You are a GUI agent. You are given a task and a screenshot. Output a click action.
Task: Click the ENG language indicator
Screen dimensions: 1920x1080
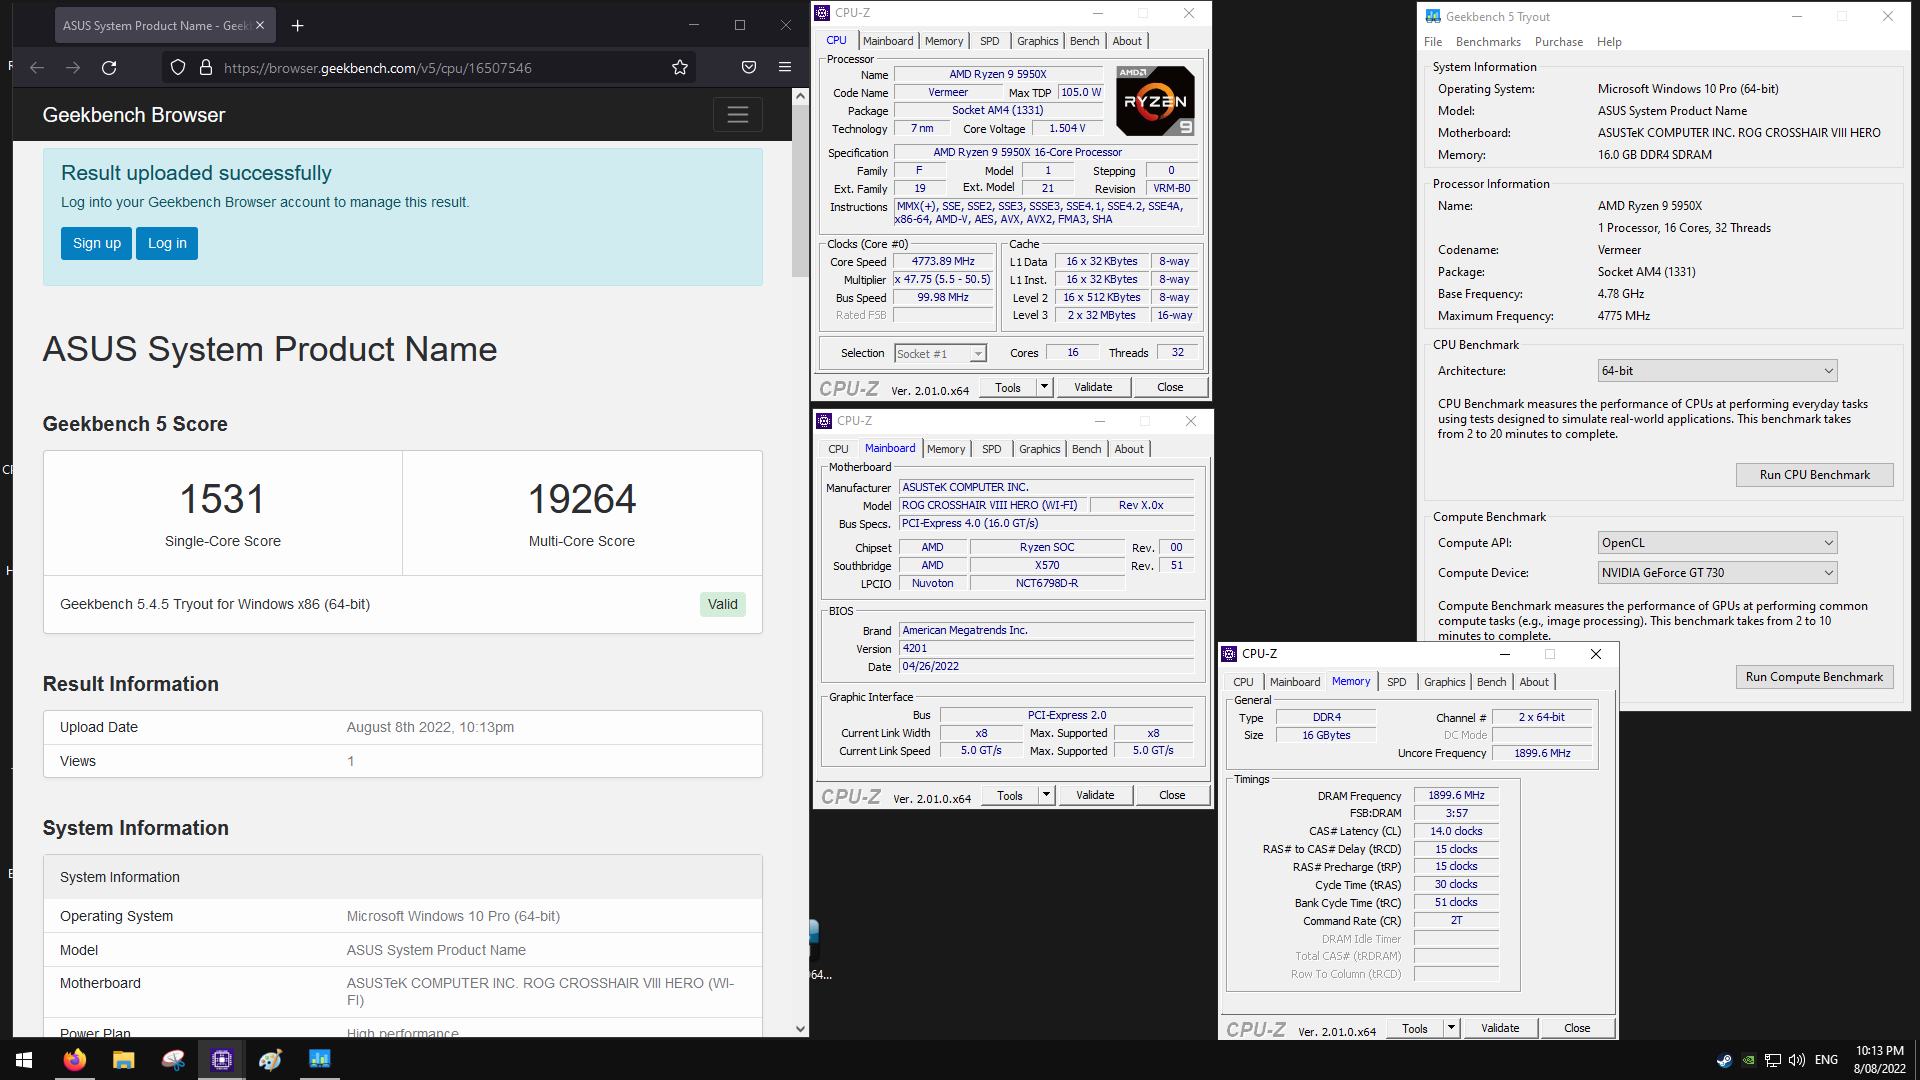[1826, 1060]
